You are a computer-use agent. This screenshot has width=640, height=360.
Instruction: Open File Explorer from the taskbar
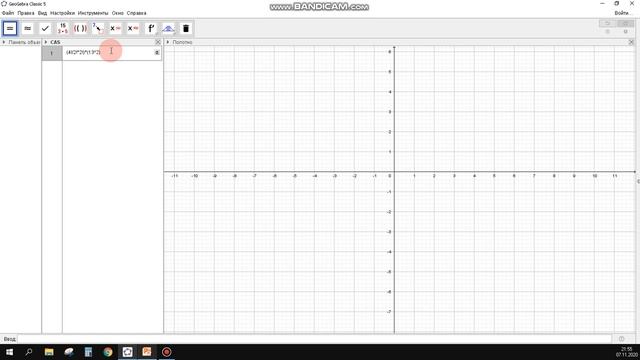point(49,352)
